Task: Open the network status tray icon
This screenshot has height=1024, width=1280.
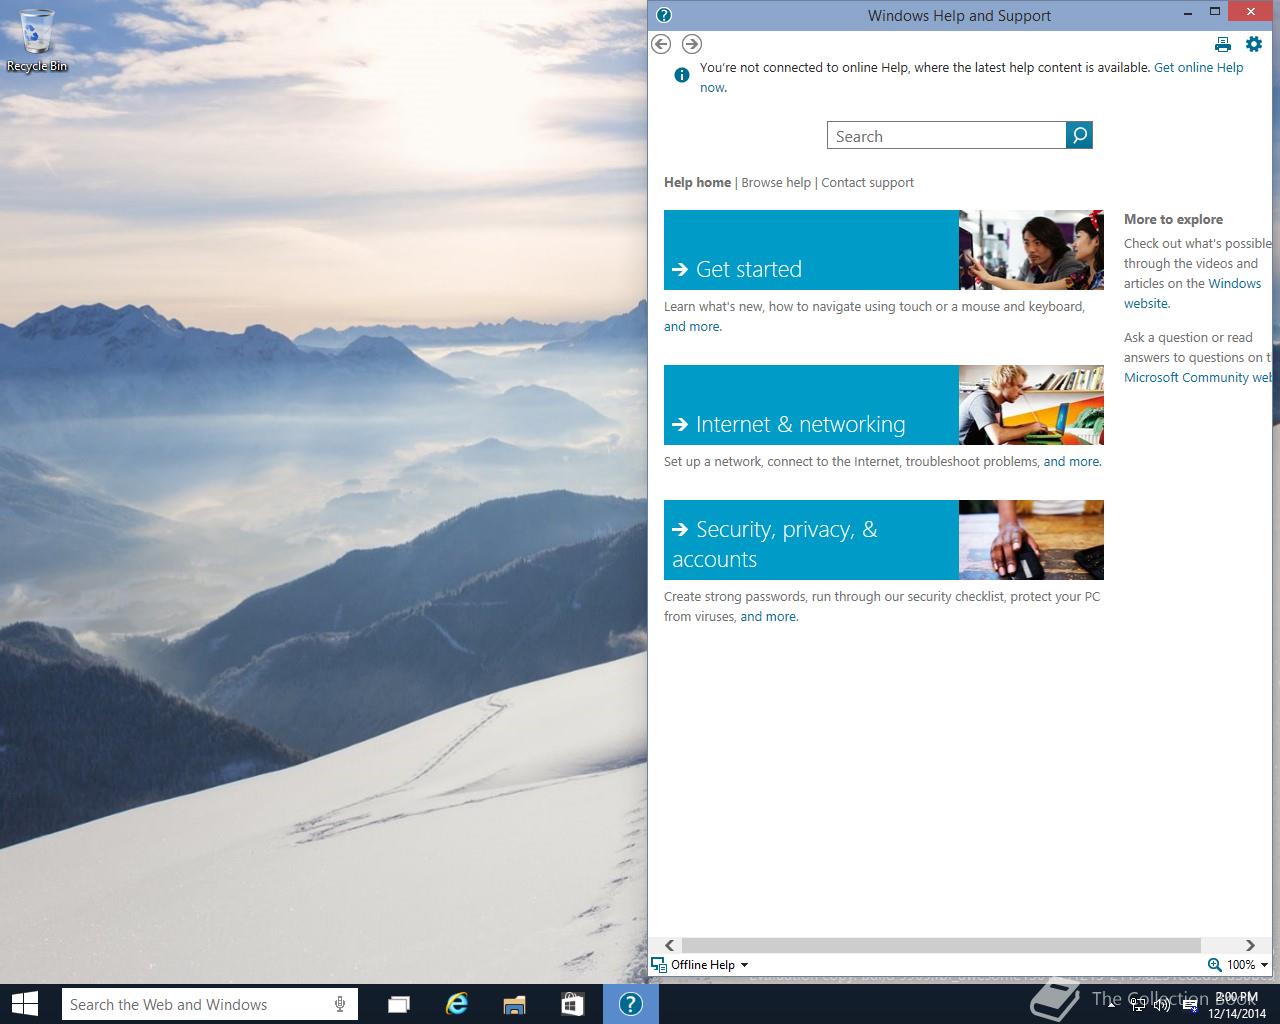Action: pos(1138,1005)
